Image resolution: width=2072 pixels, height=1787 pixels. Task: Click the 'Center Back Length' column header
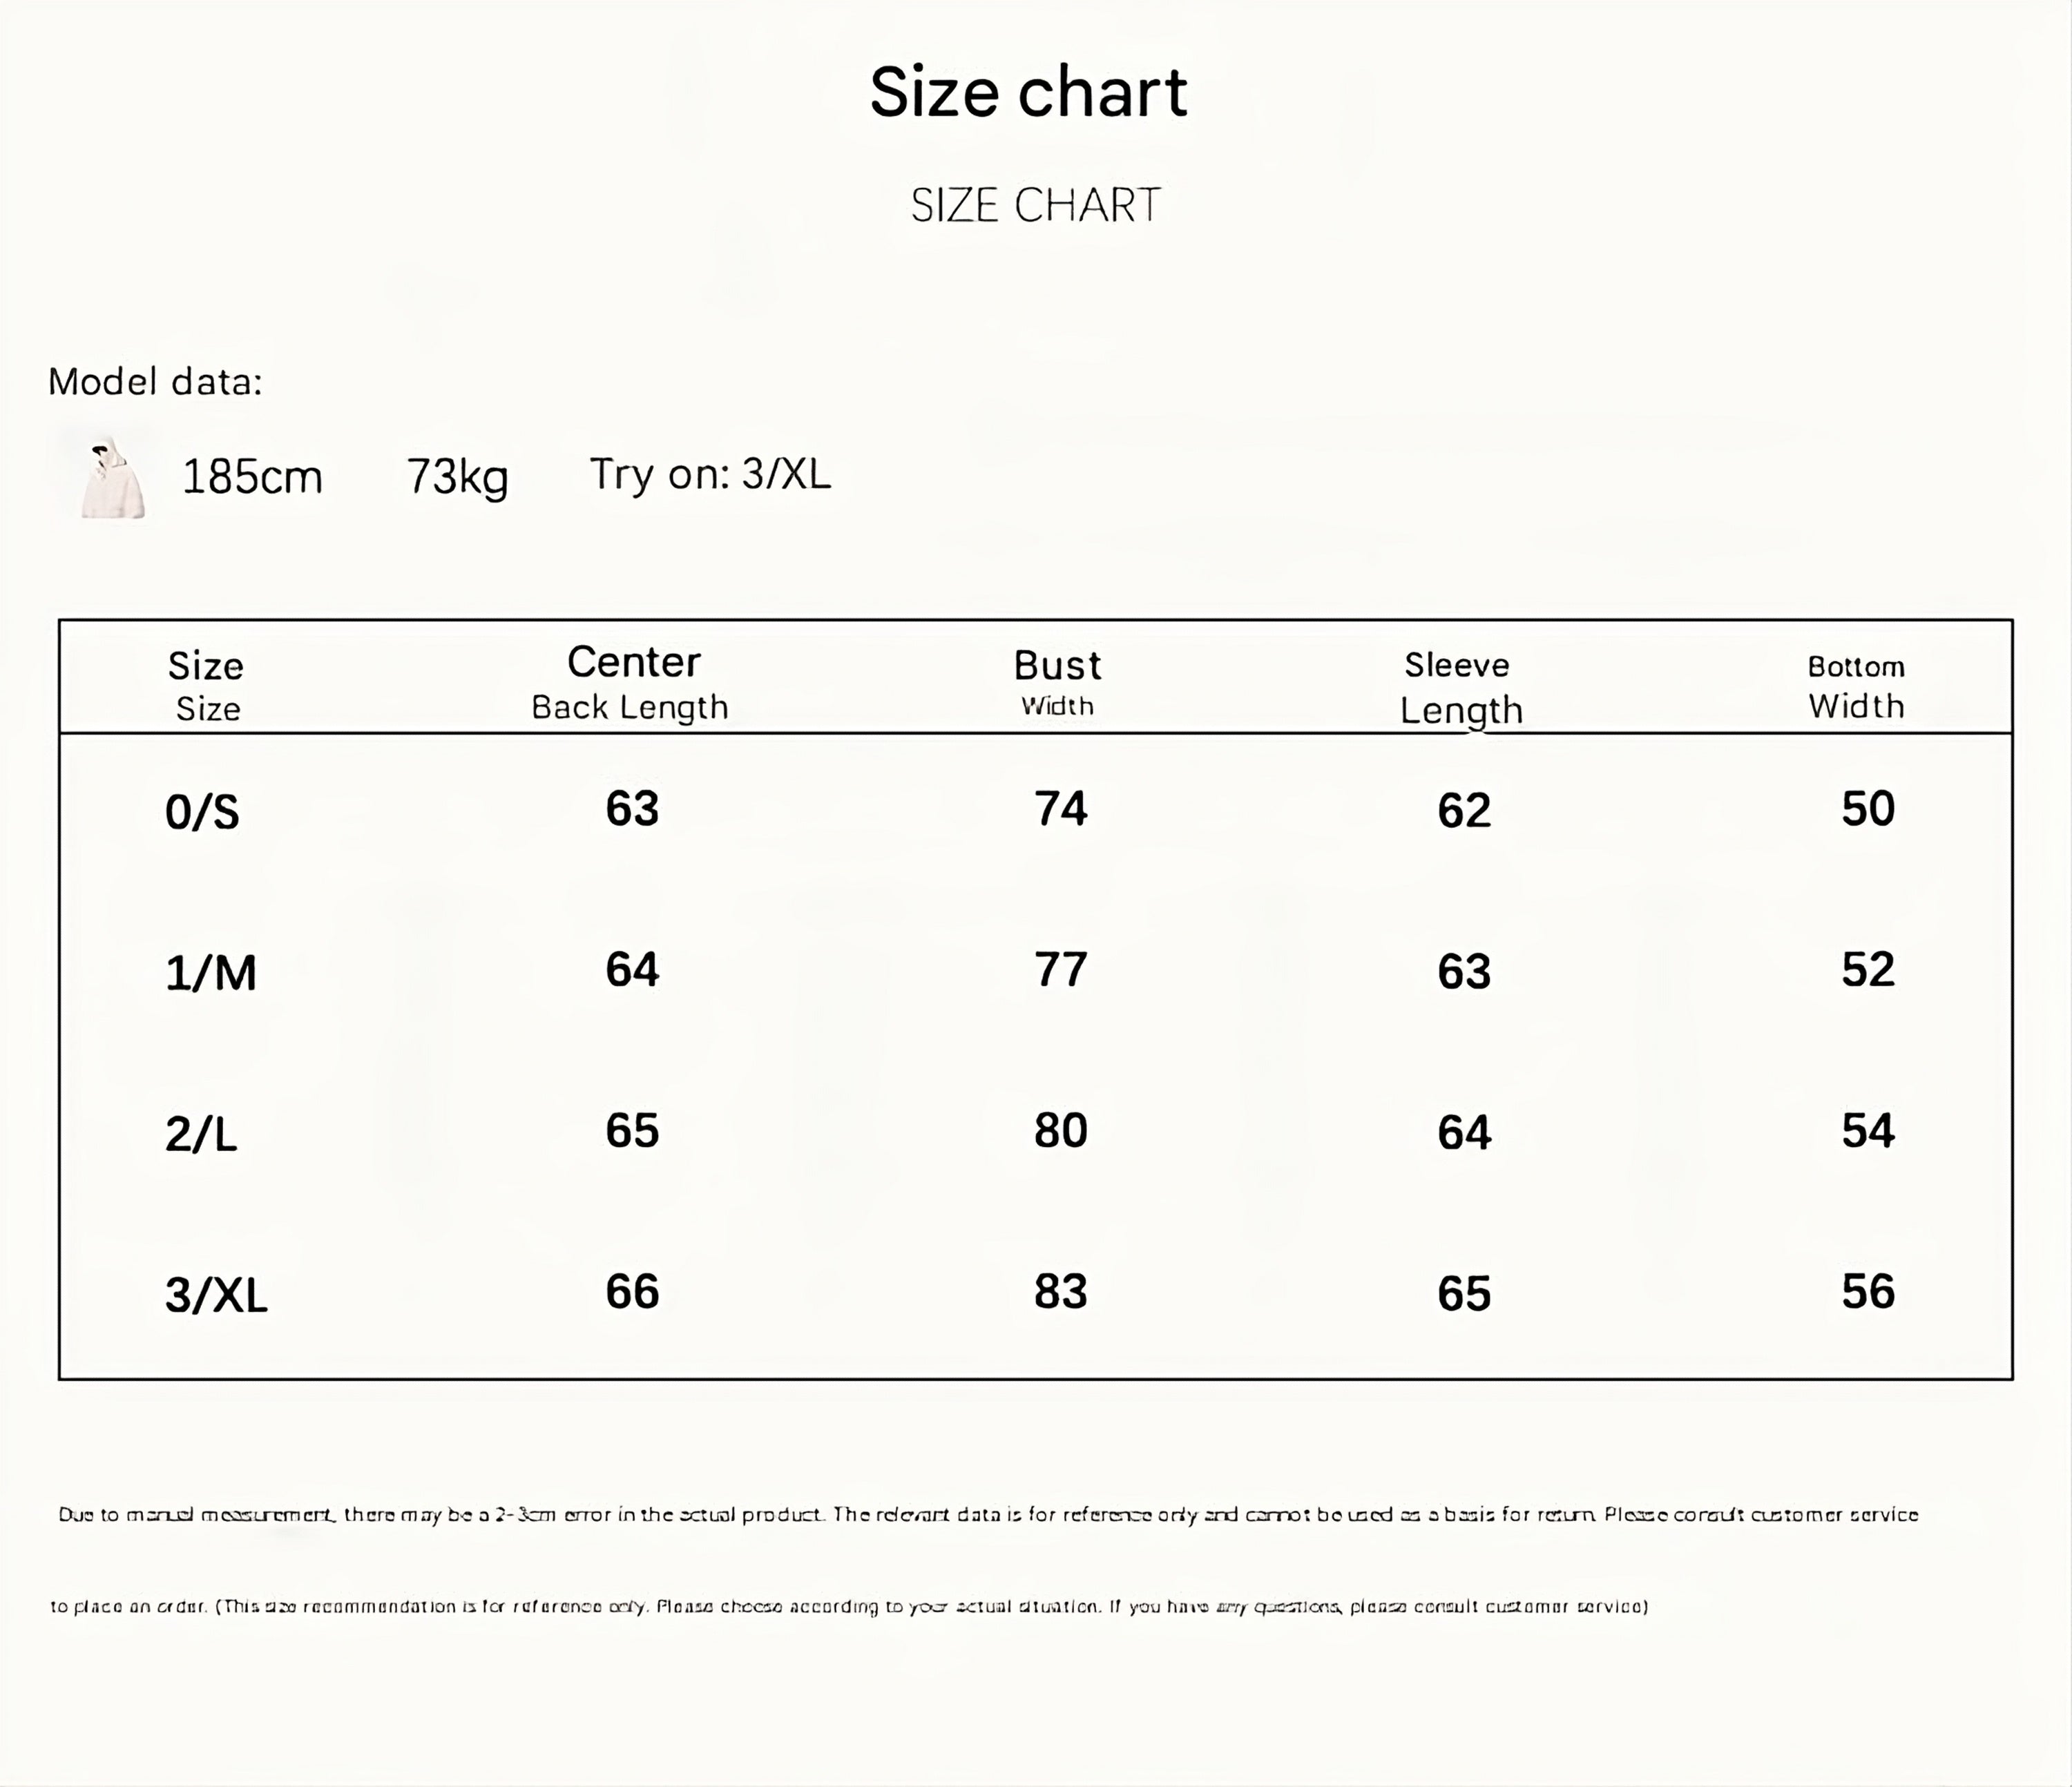631,683
